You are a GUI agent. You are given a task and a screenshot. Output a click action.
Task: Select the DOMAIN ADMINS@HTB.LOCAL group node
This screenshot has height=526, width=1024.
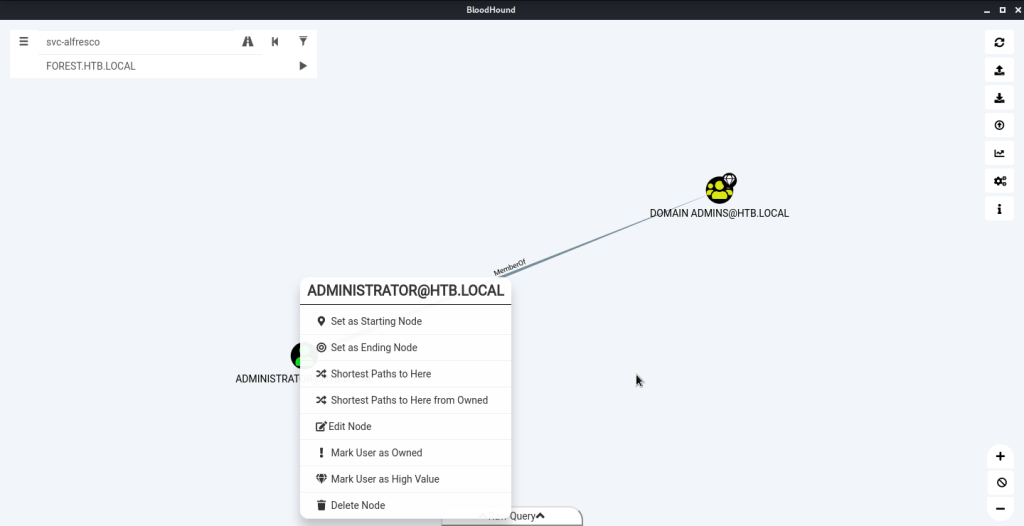tap(719, 189)
